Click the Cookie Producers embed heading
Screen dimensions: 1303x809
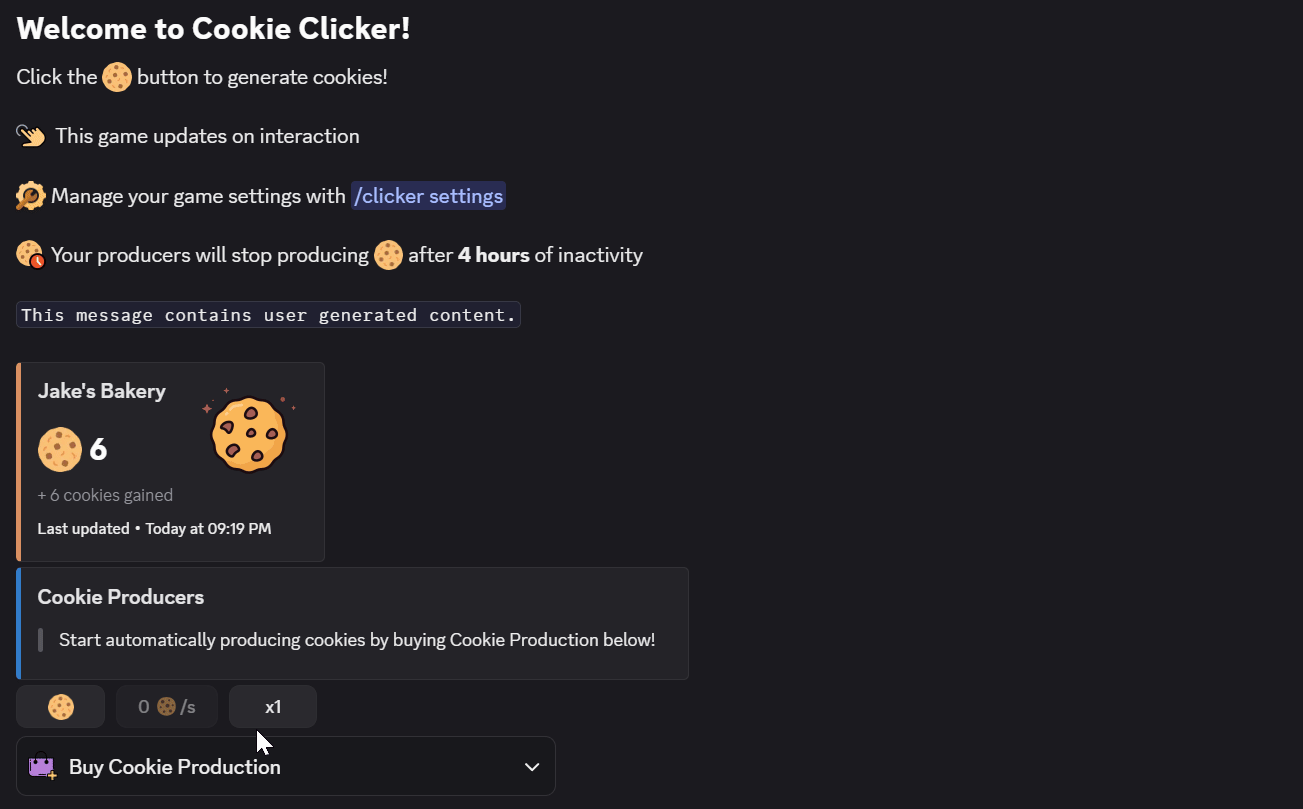click(x=121, y=597)
